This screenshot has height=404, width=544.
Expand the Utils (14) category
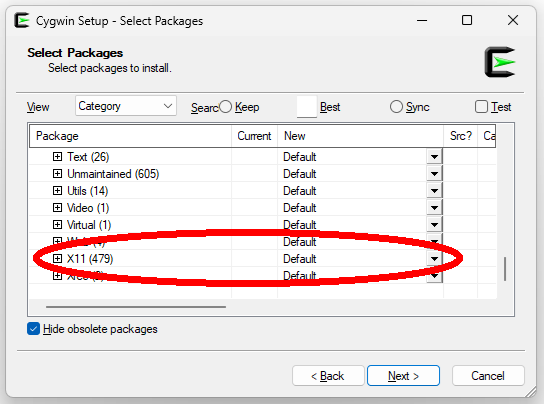(58, 191)
